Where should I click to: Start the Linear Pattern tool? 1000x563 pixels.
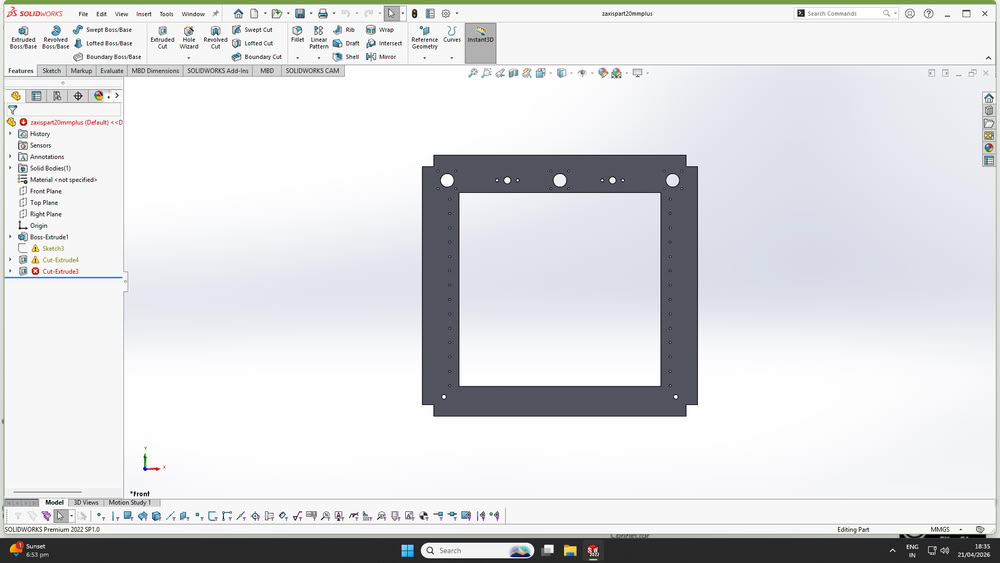[318, 38]
